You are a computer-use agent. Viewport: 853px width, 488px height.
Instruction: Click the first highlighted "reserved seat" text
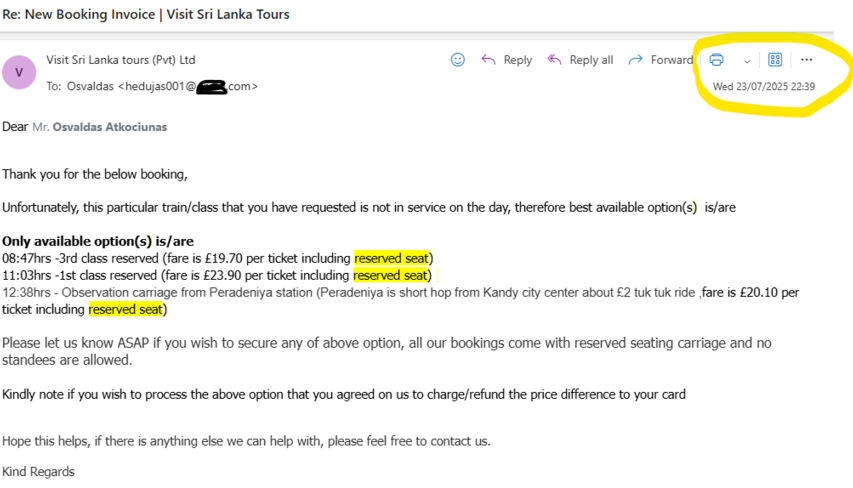(x=391, y=258)
